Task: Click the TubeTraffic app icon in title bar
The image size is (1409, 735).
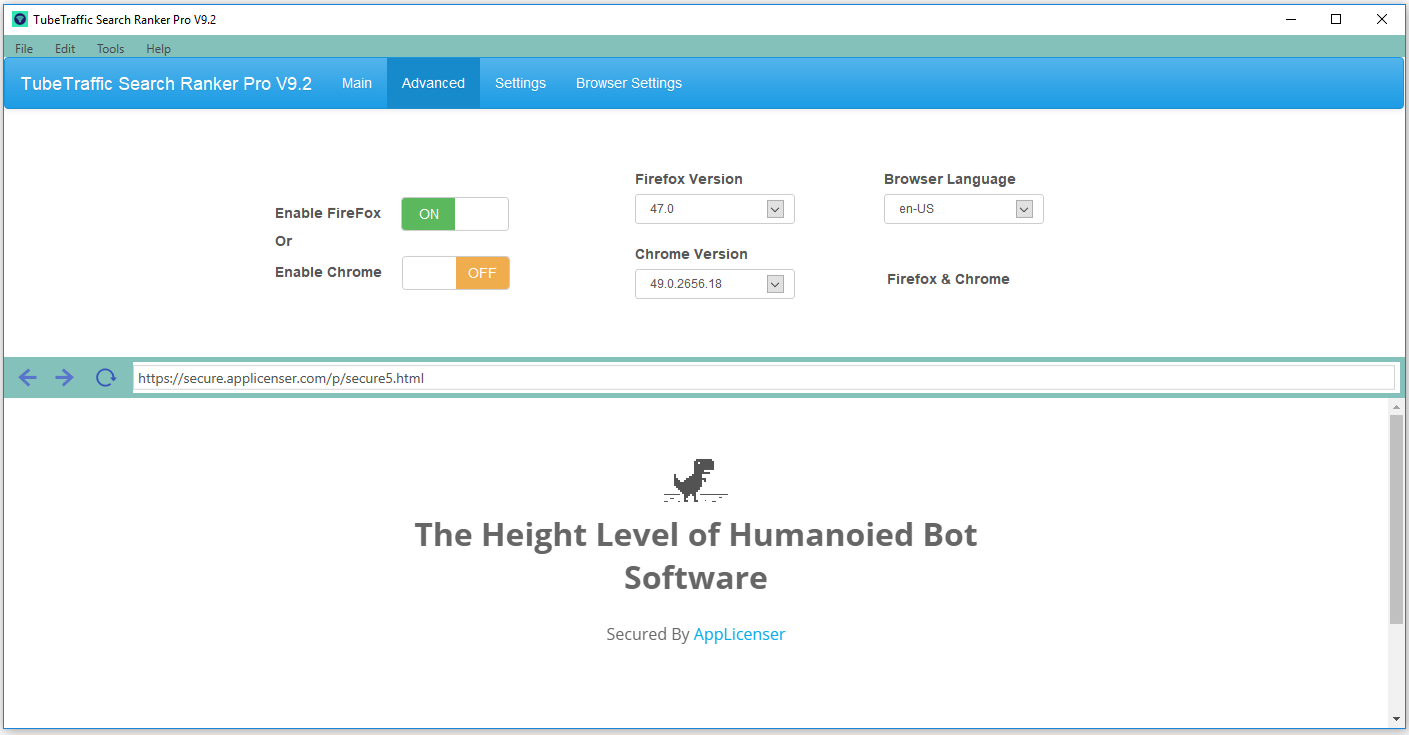Action: coord(19,19)
